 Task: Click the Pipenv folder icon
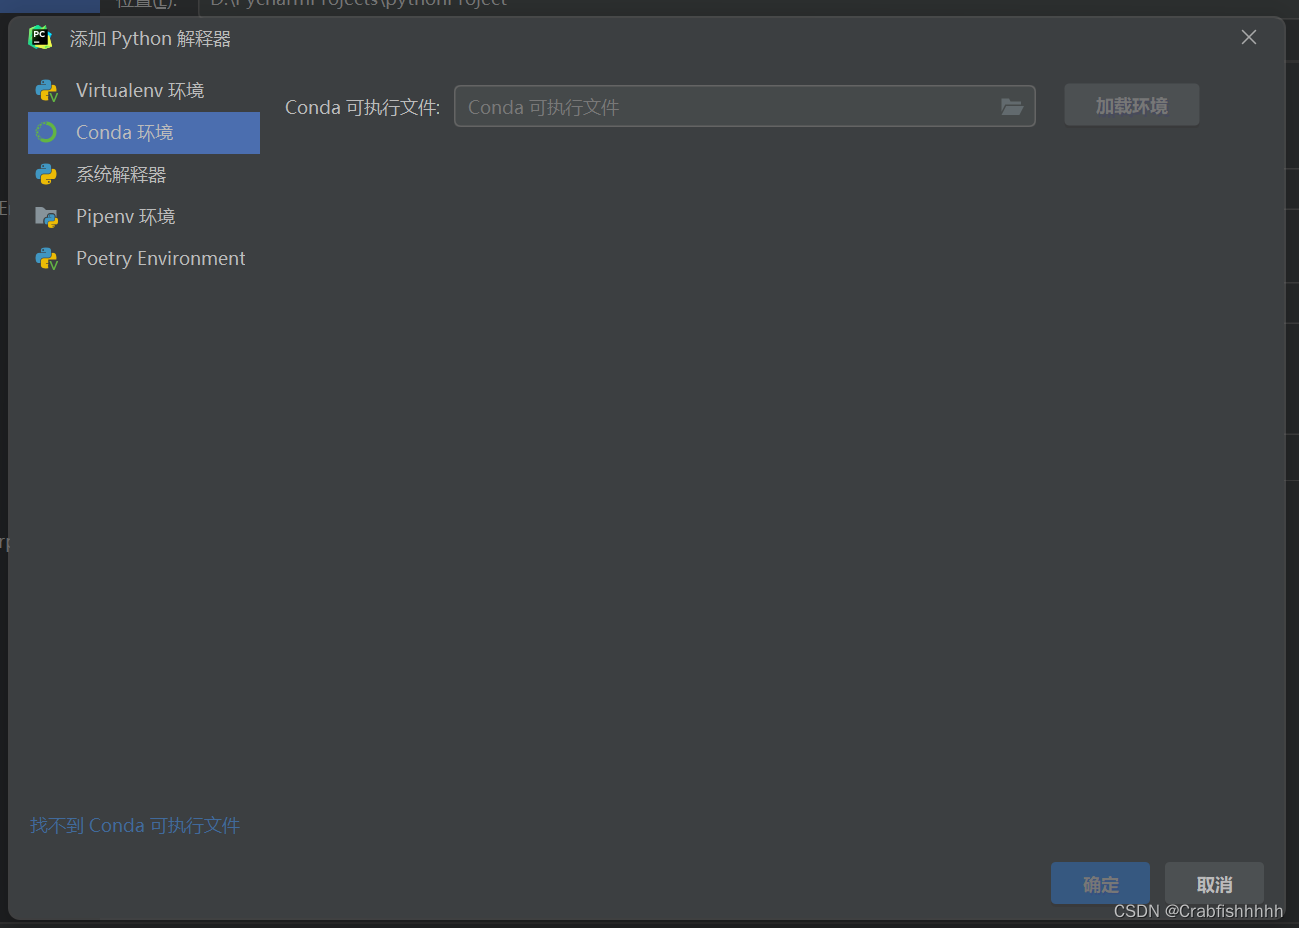(47, 217)
